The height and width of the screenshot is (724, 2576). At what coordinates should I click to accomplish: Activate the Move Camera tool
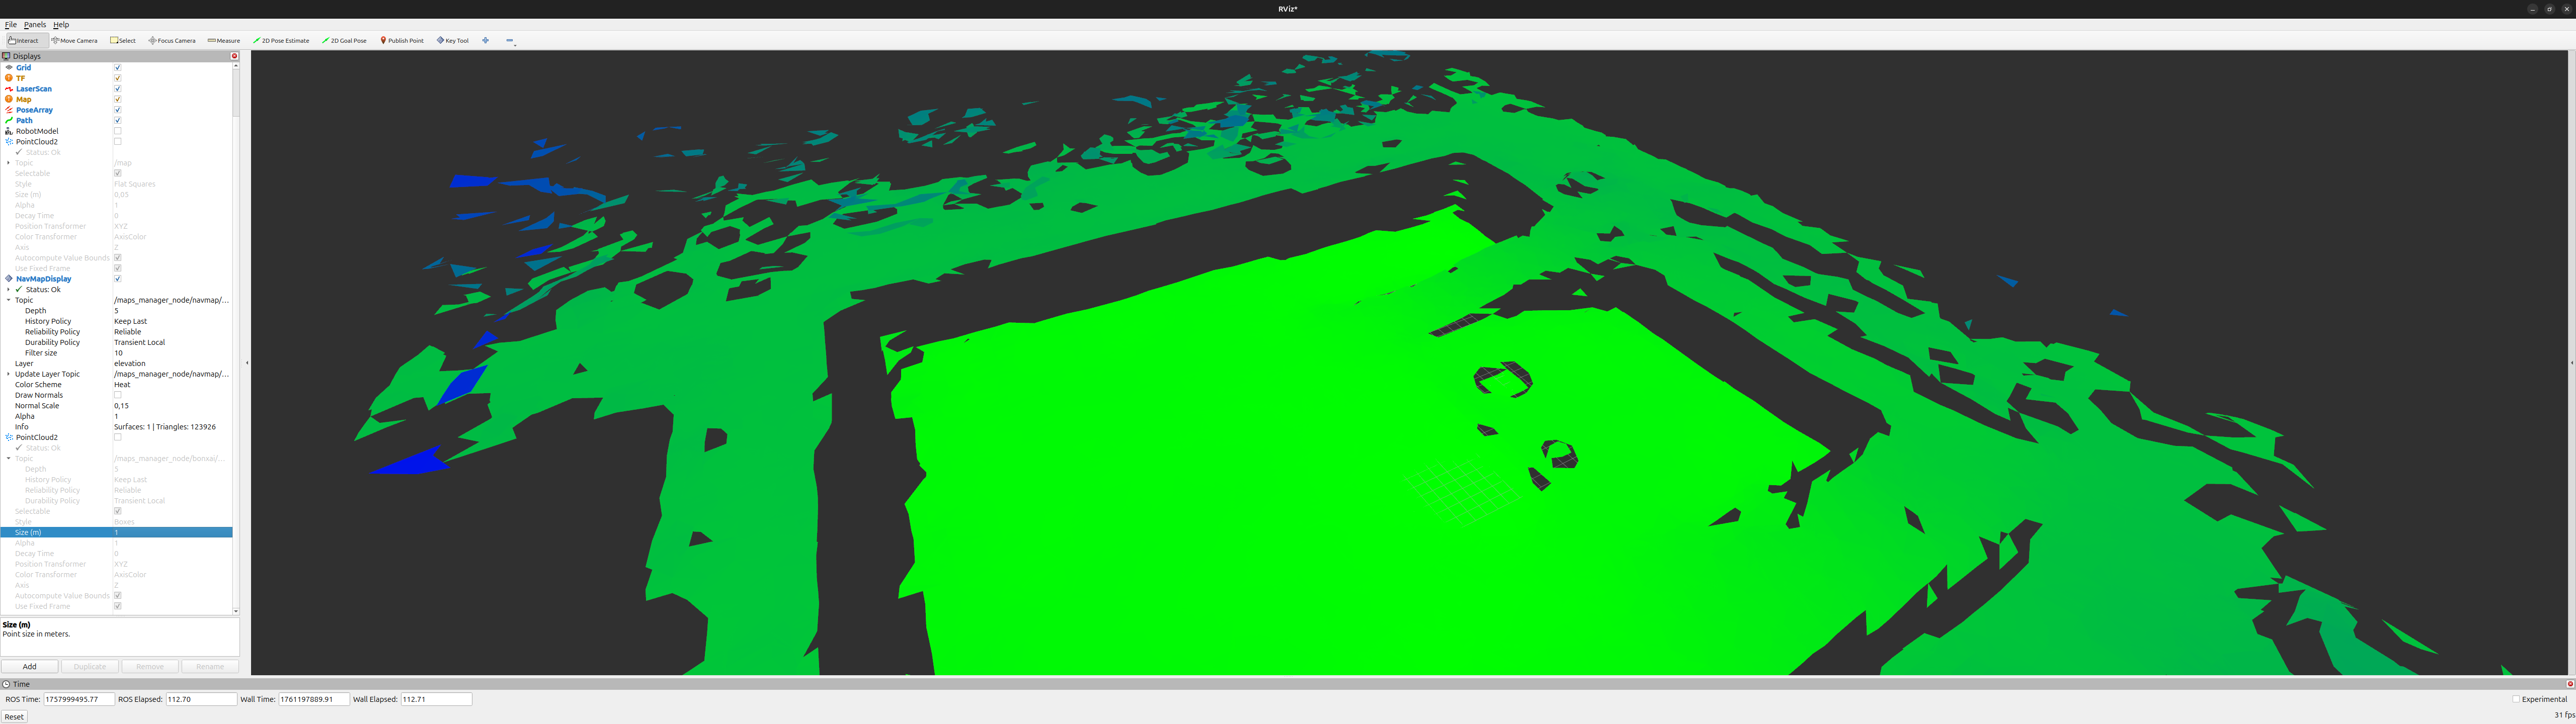coord(74,40)
